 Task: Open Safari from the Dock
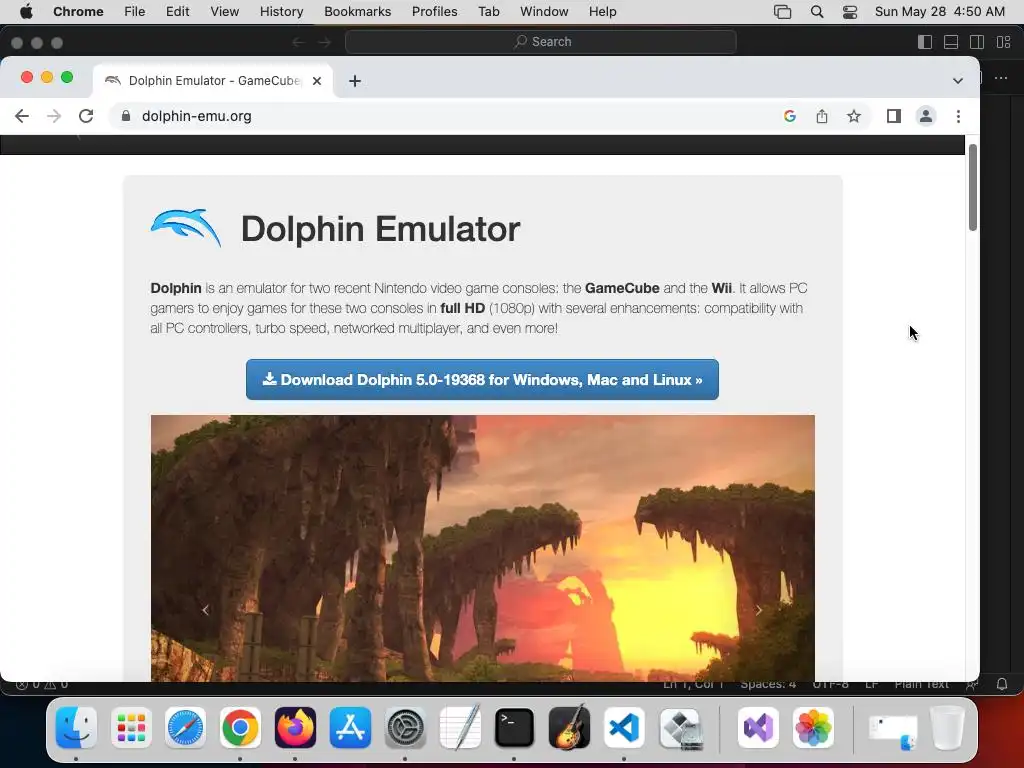[x=185, y=728]
